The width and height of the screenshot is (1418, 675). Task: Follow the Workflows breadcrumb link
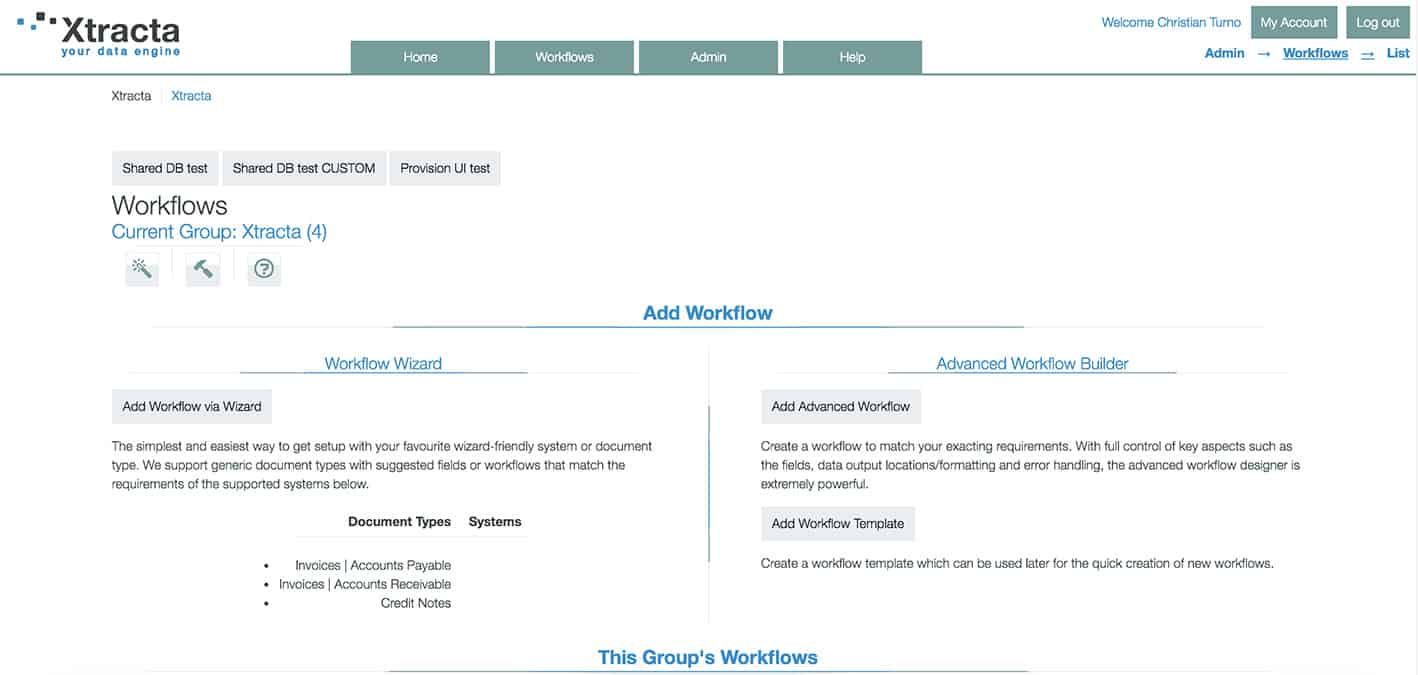click(x=1315, y=52)
